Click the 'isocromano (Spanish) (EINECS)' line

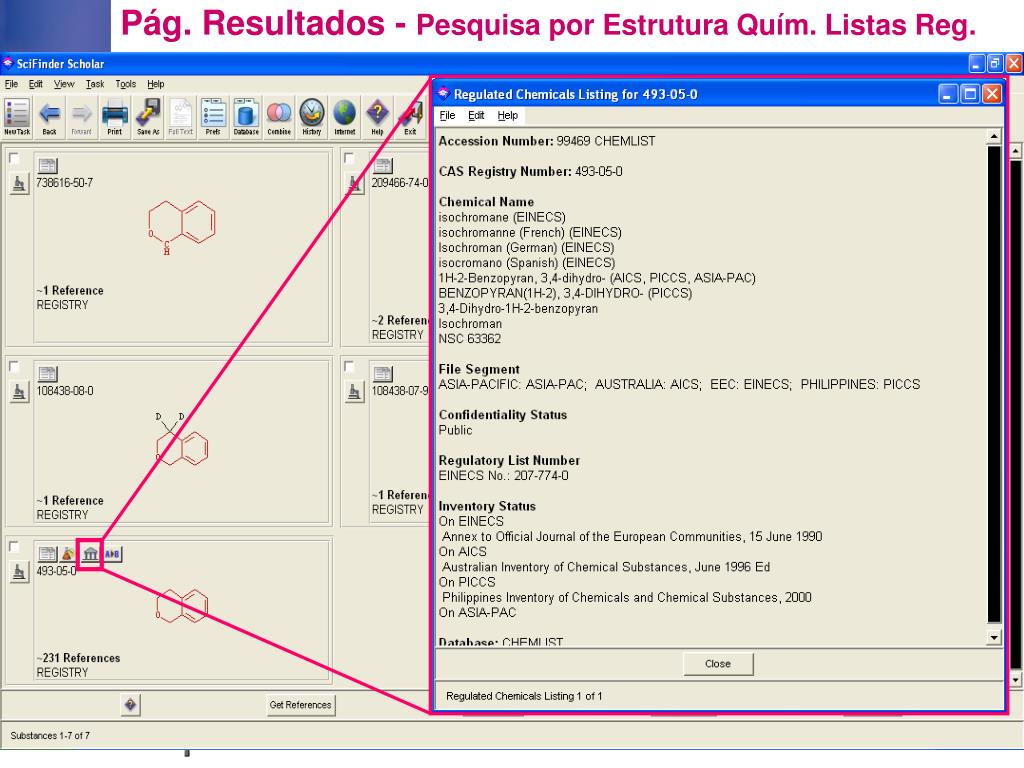coord(526,263)
